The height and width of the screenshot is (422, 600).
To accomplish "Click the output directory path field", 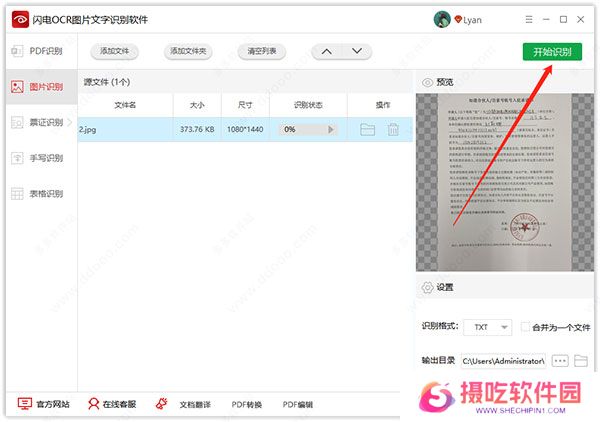I will [x=502, y=360].
